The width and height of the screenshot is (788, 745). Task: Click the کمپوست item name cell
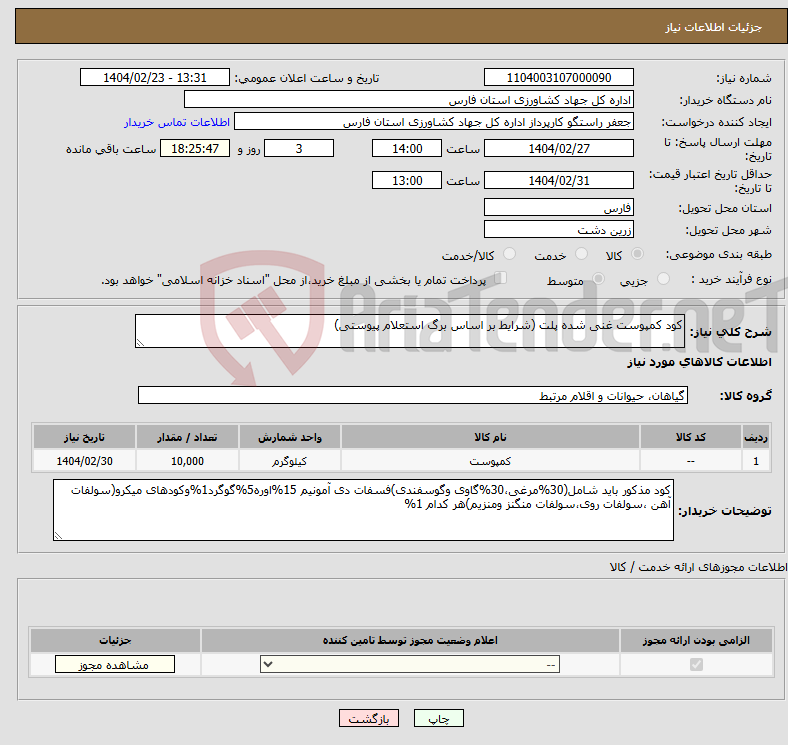(490, 460)
